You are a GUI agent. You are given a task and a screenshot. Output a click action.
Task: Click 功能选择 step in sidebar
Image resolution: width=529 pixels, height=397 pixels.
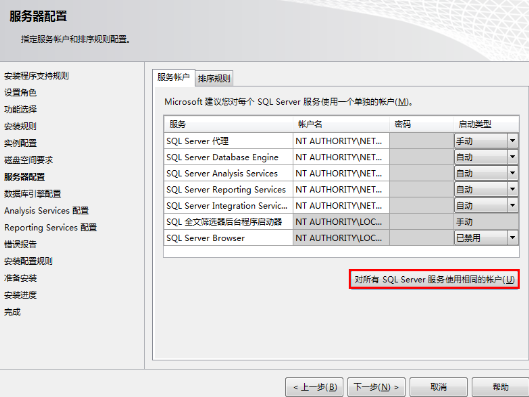20,109
